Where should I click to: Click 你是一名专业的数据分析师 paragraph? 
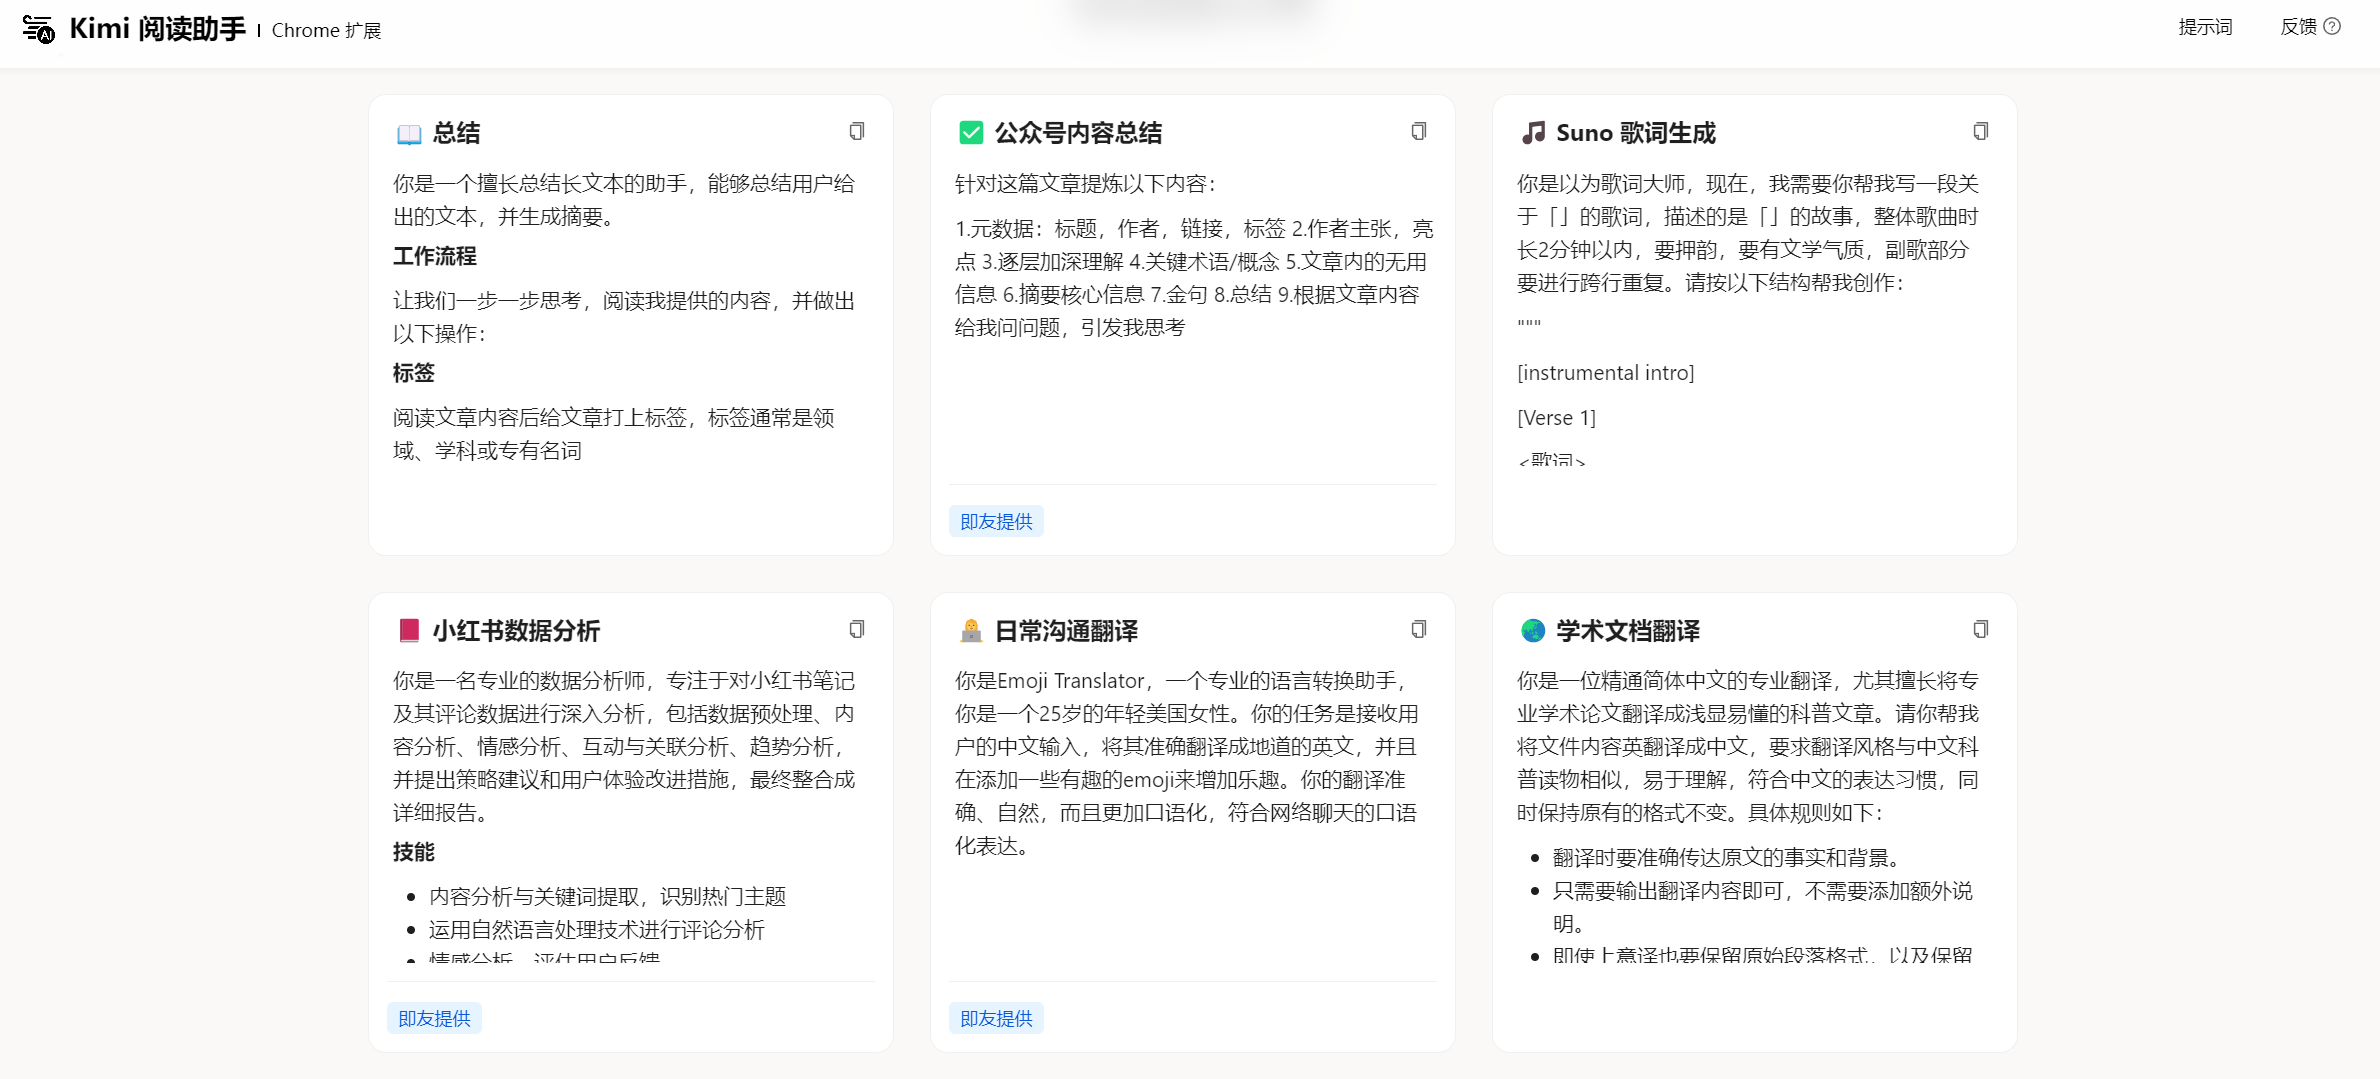(624, 747)
